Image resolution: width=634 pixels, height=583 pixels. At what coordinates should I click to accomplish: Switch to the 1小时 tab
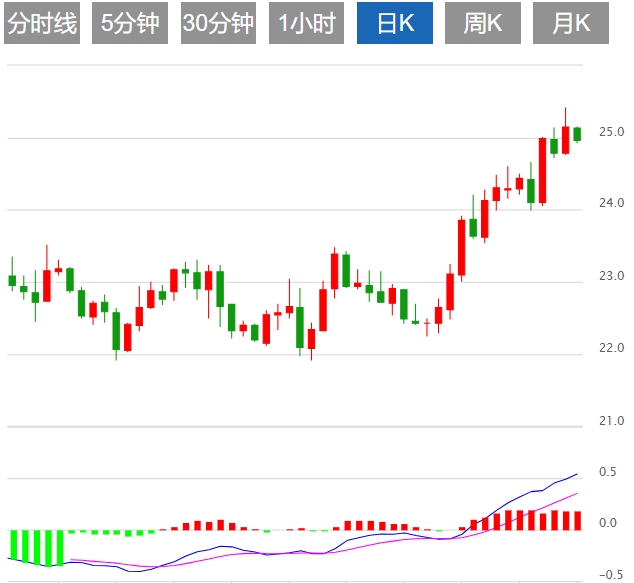pyautogui.click(x=306, y=24)
